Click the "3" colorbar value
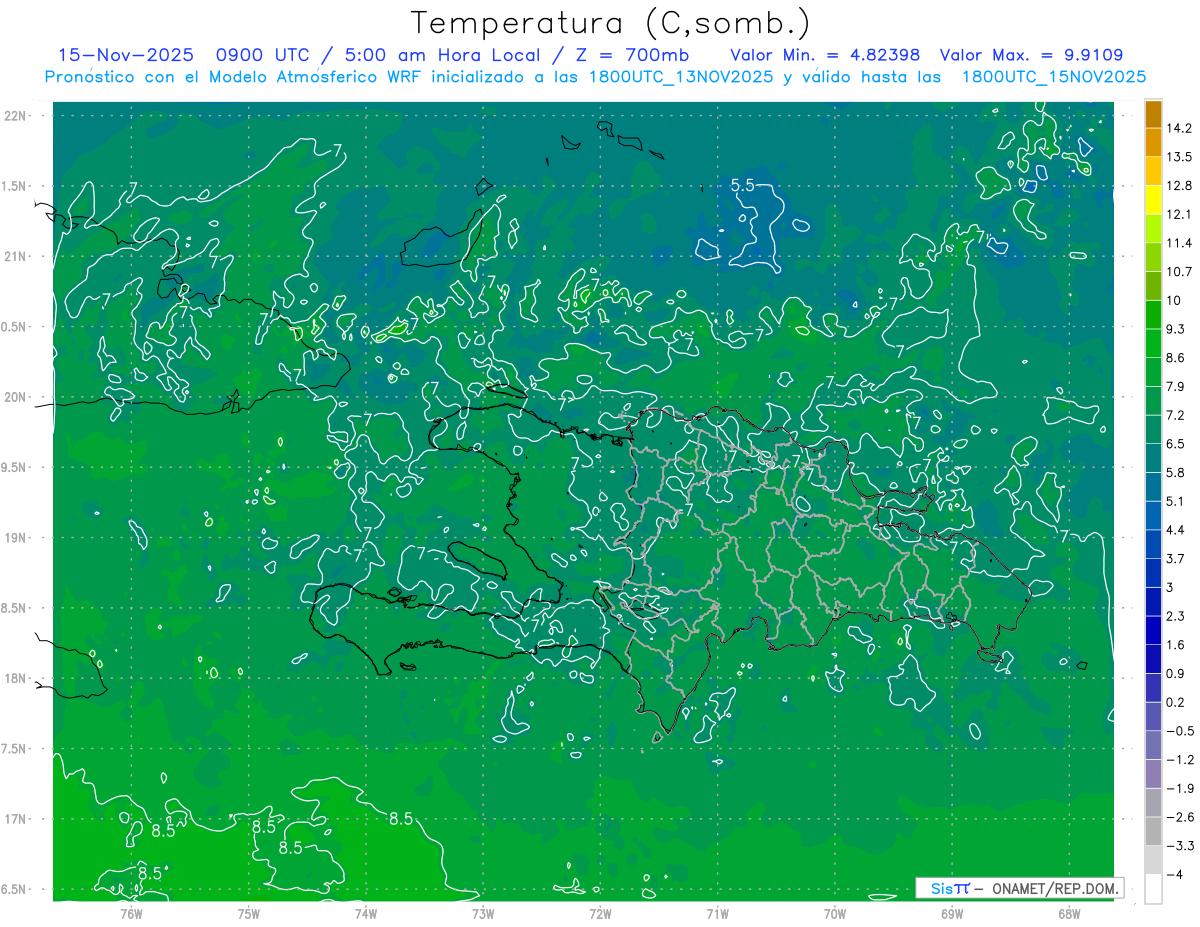Image resolution: width=1200 pixels, height=927 pixels. click(x=1170, y=587)
